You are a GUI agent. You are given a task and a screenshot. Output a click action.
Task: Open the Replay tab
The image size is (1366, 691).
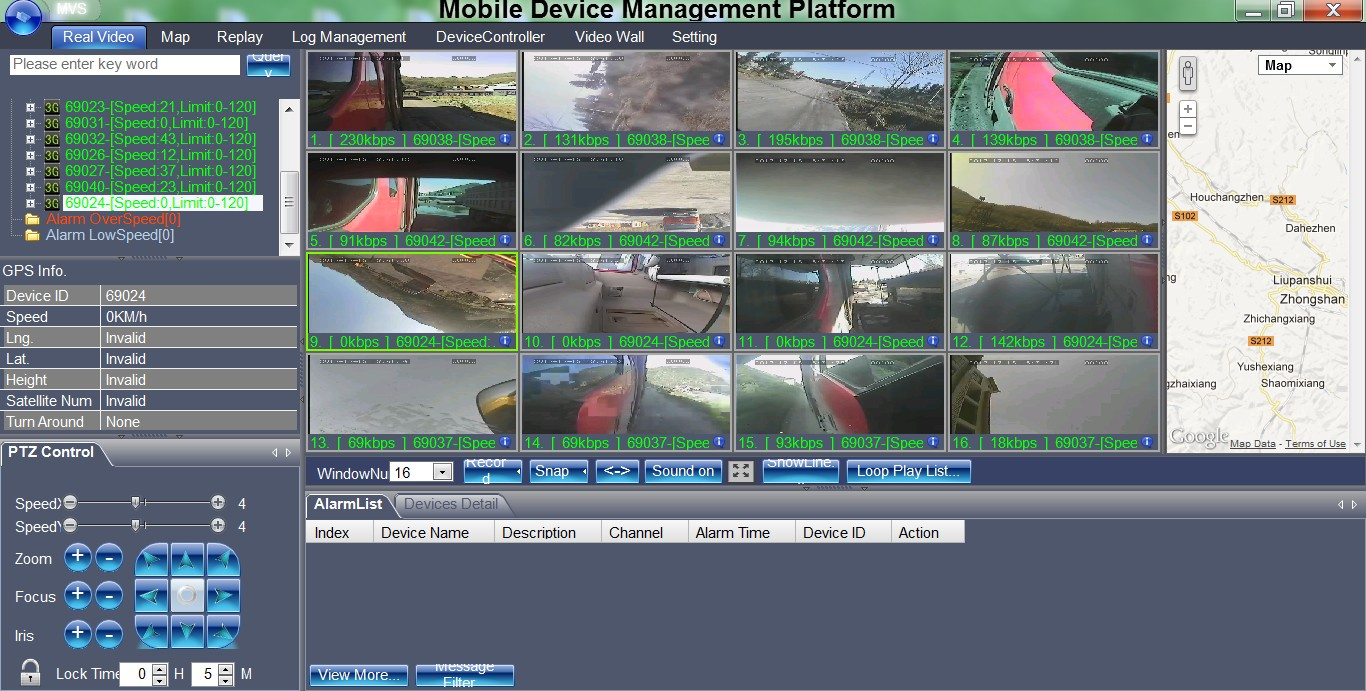point(240,37)
